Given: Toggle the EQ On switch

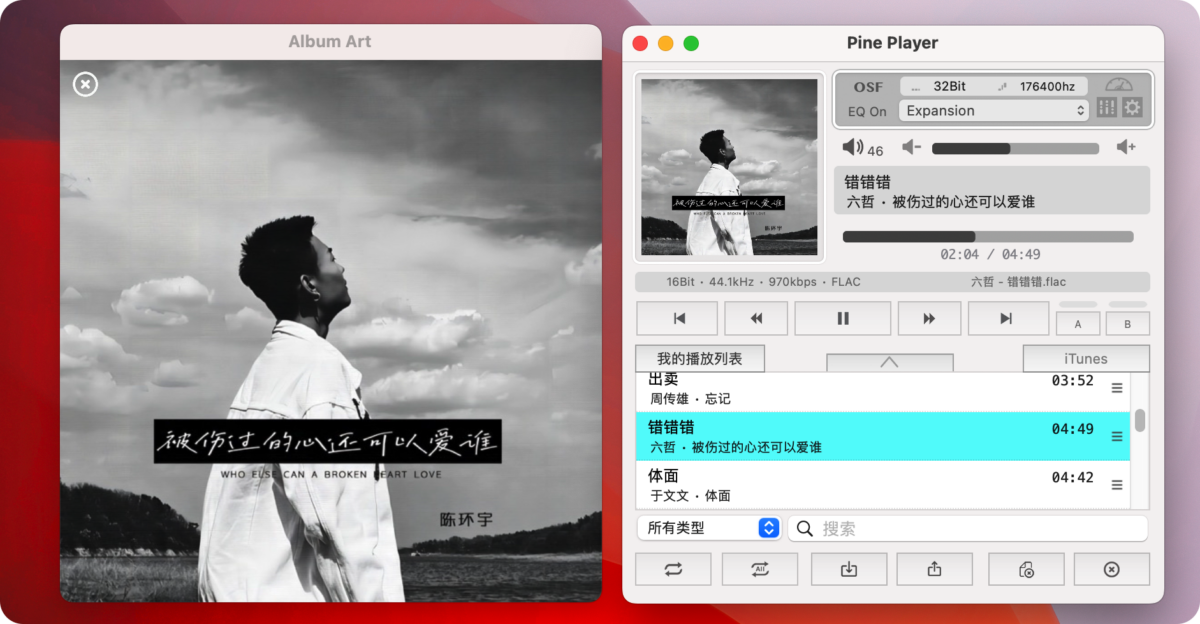Looking at the screenshot, I should 867,111.
